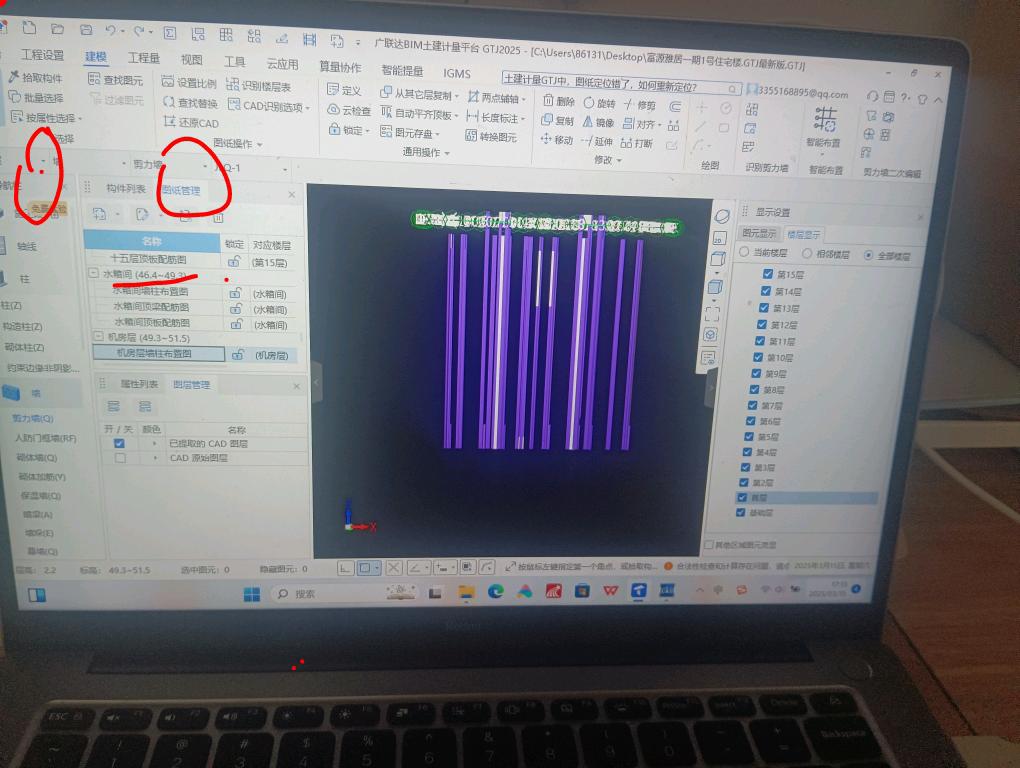Viewport: 1020px width, 768px height.
Task: Select 剪力墙(Q) in component tree
Action: (x=33, y=418)
